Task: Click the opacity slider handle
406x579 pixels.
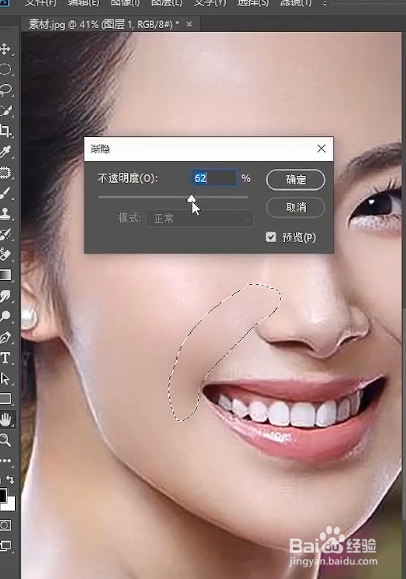Action: coord(191,199)
